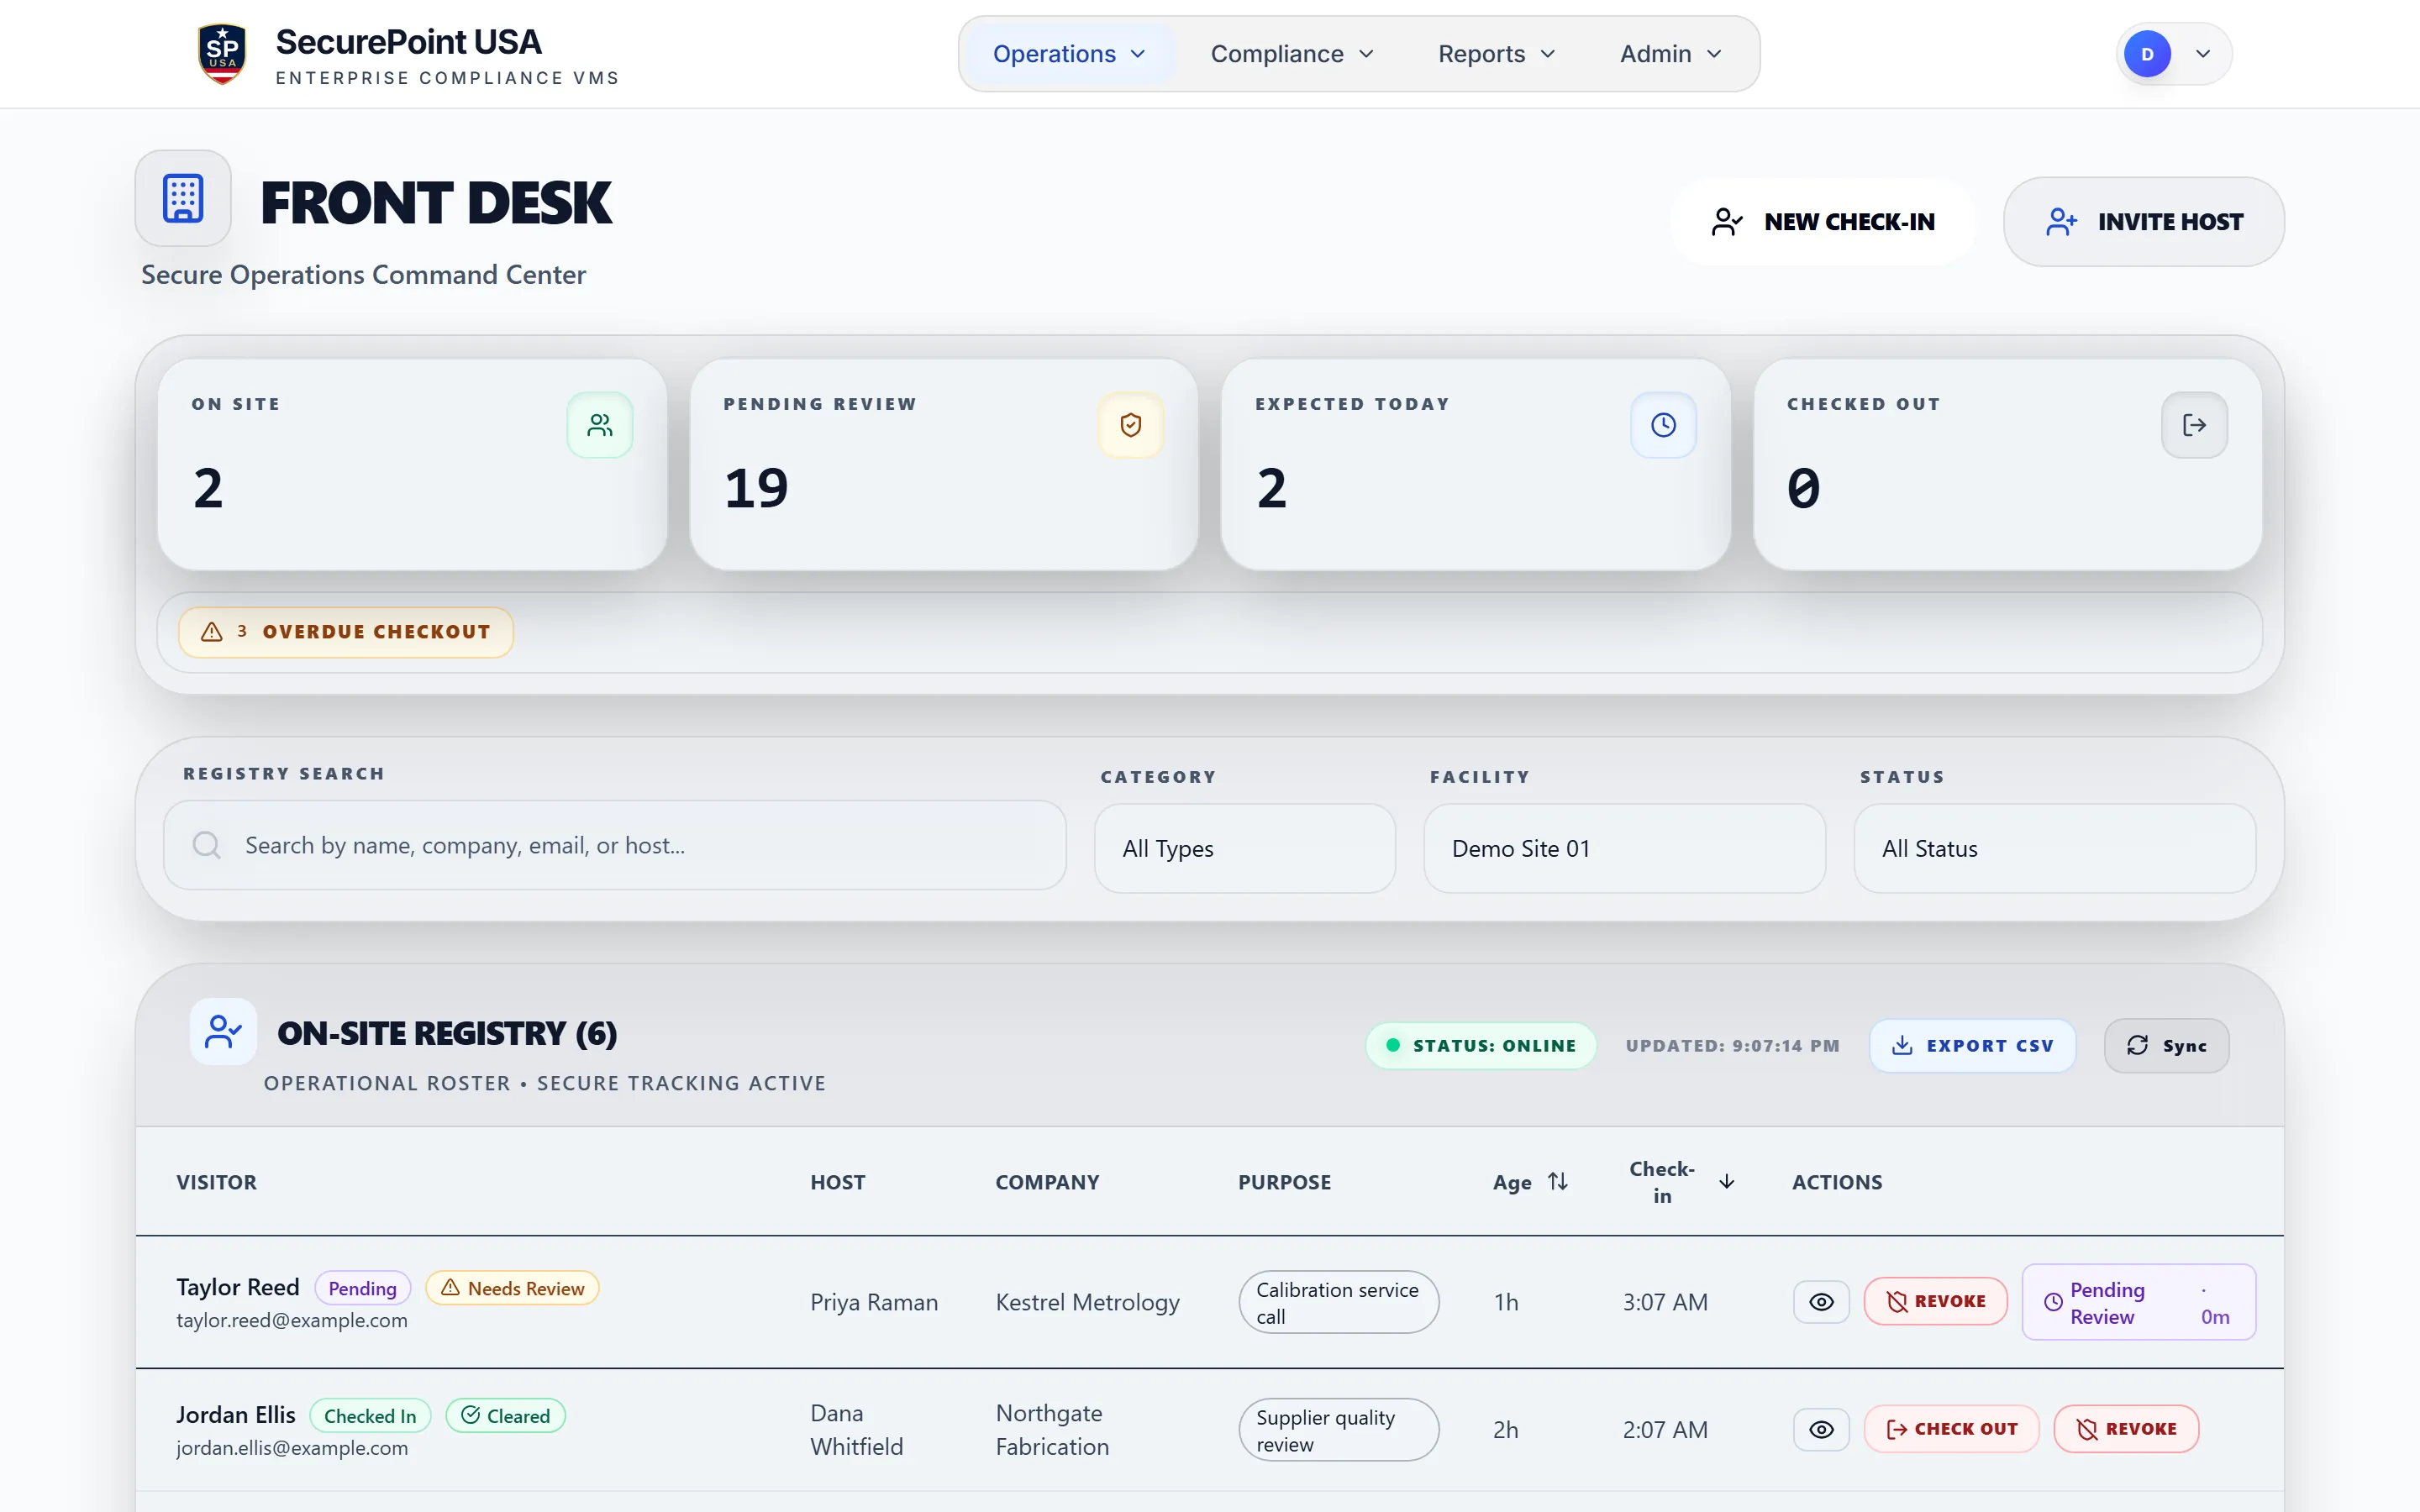The width and height of the screenshot is (2420, 1512).
Task: Click the On-Site Registry person icon
Action: pyautogui.click(x=223, y=1031)
